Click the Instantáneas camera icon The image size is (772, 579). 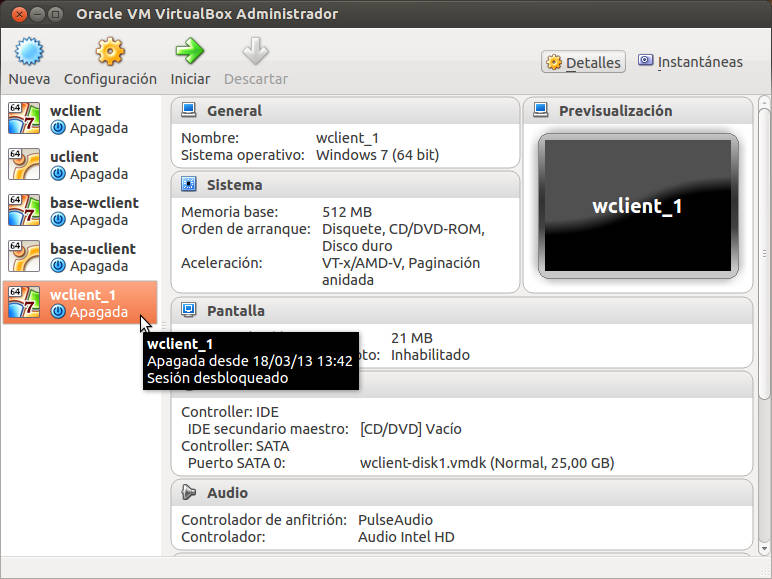point(645,61)
